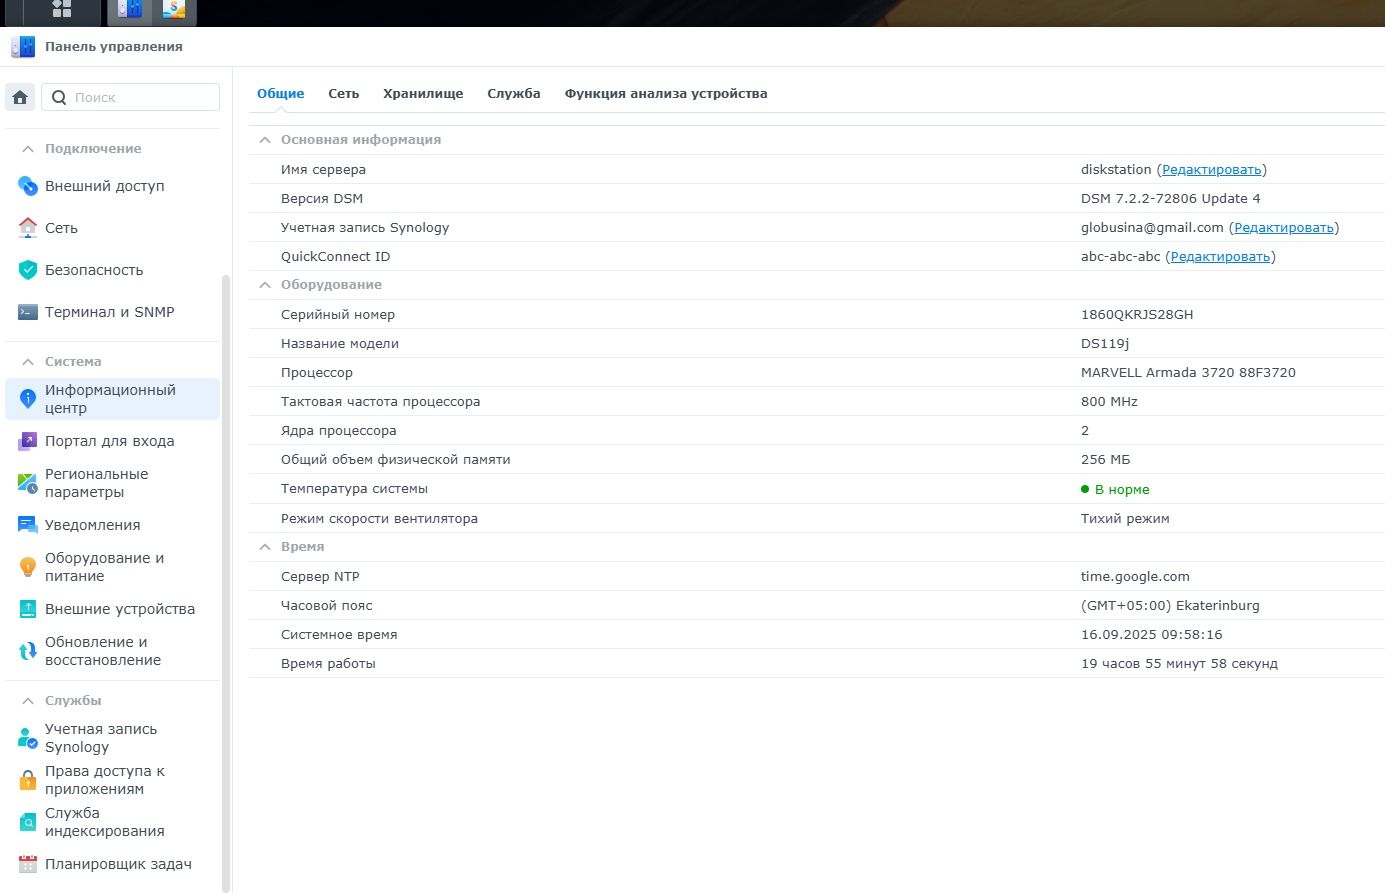
Task: Click the third taskbar app icon
Action: coord(174,10)
